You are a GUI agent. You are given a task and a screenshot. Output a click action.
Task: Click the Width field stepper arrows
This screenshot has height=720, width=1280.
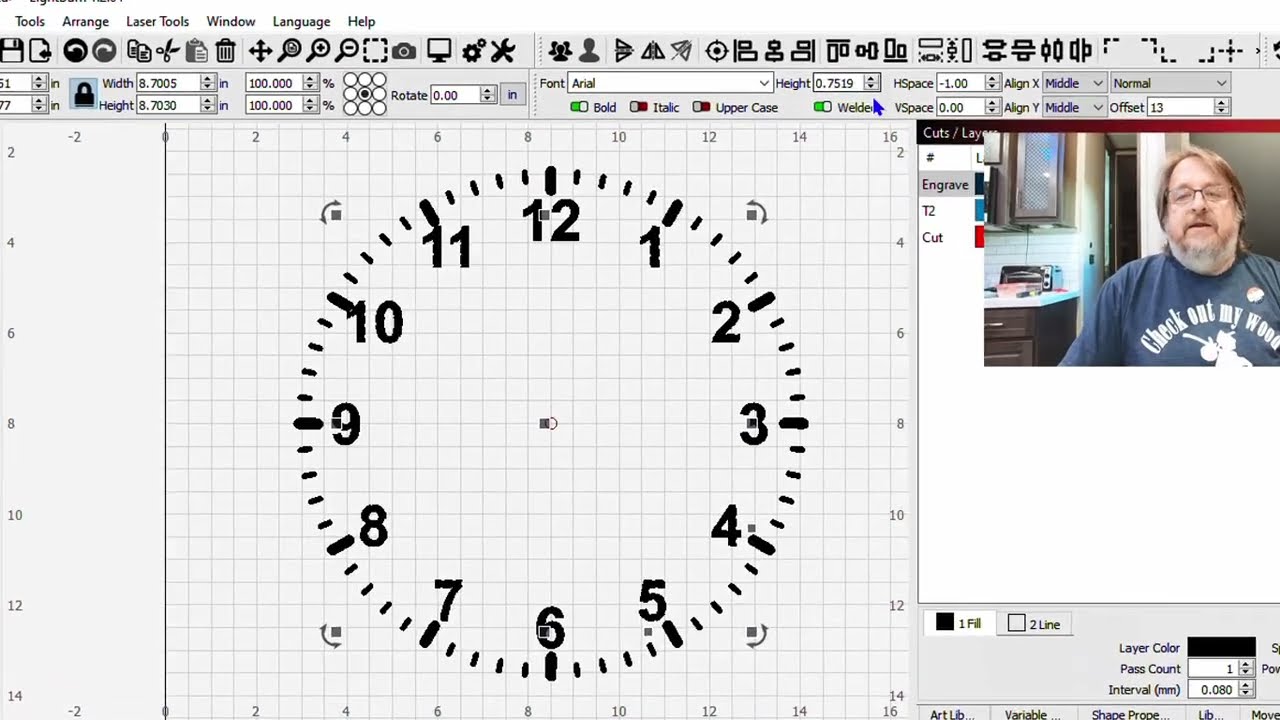click(207, 83)
